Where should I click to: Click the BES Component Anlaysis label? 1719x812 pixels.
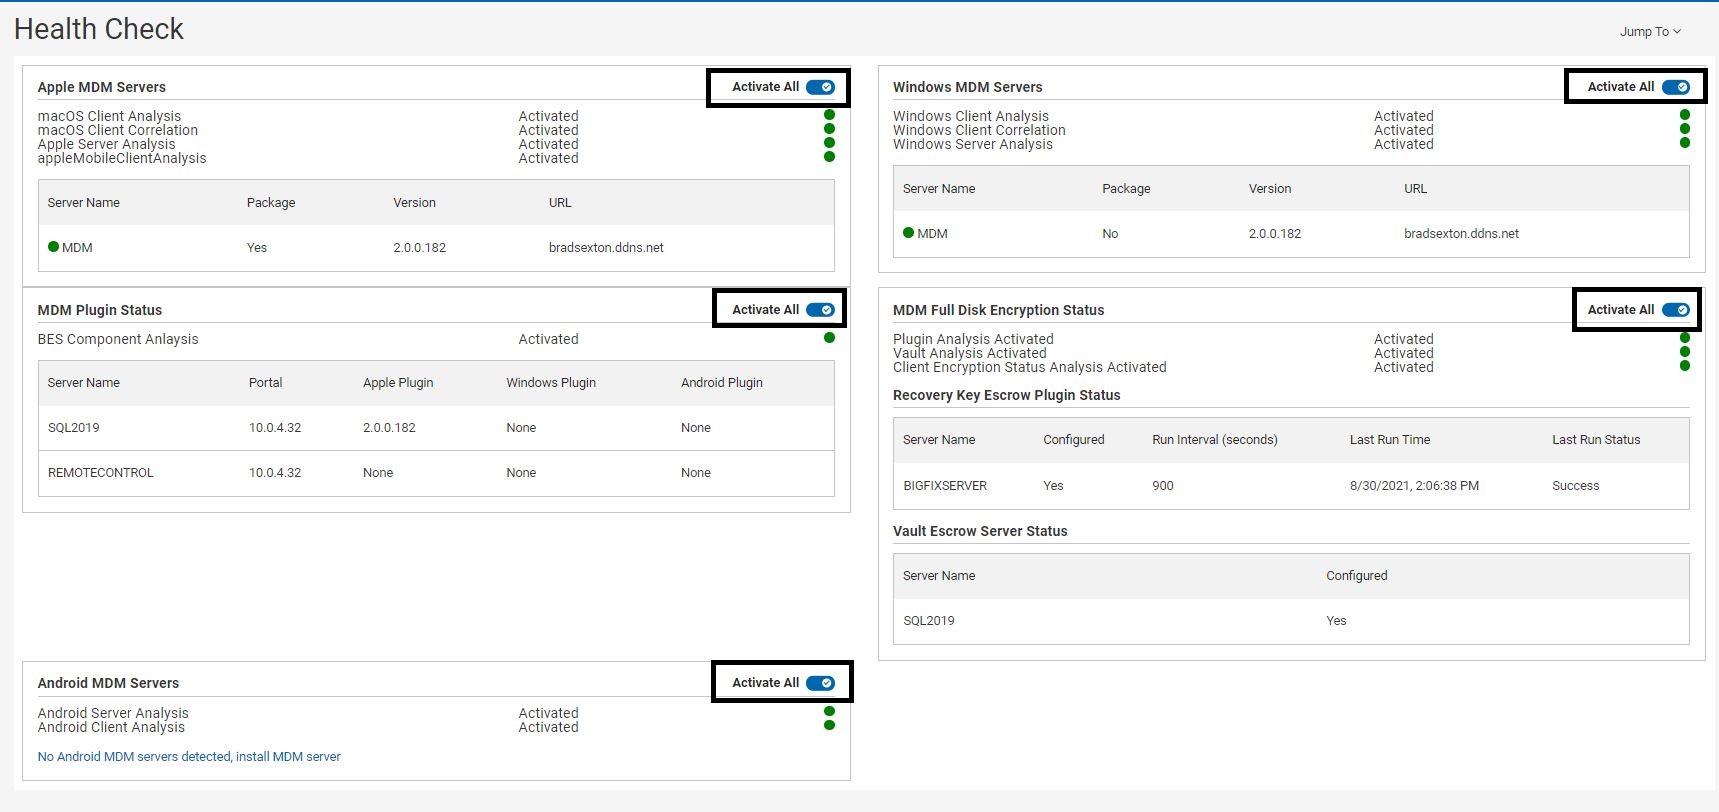pos(118,339)
